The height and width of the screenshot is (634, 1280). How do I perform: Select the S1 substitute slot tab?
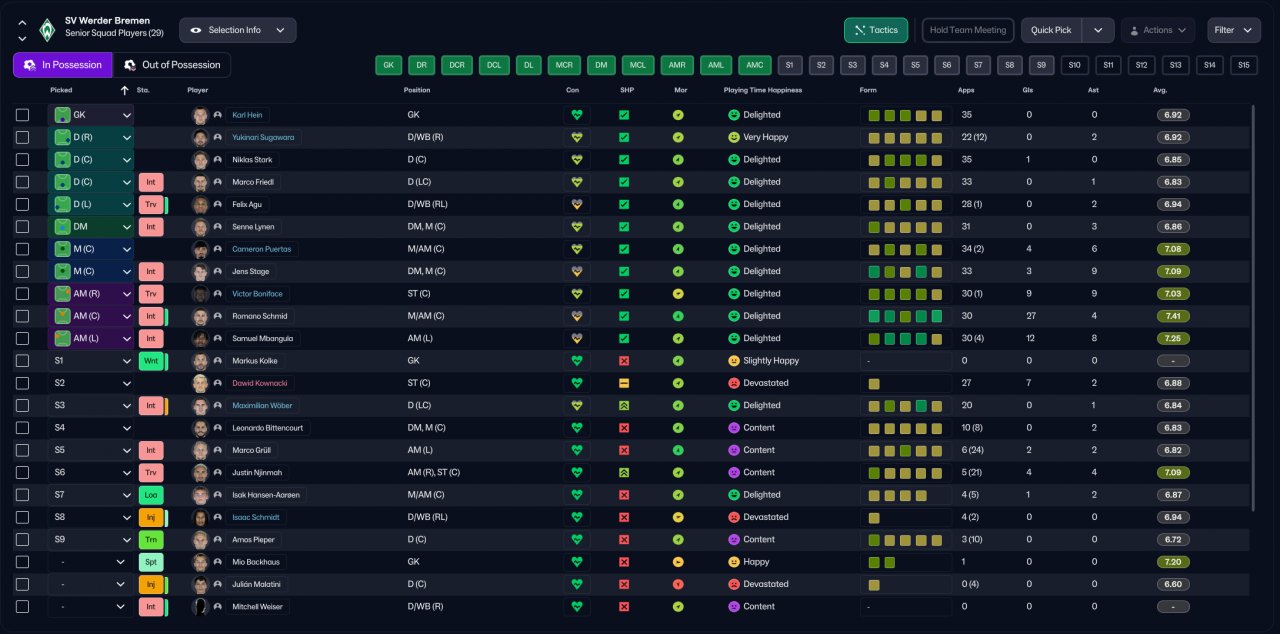coord(789,65)
